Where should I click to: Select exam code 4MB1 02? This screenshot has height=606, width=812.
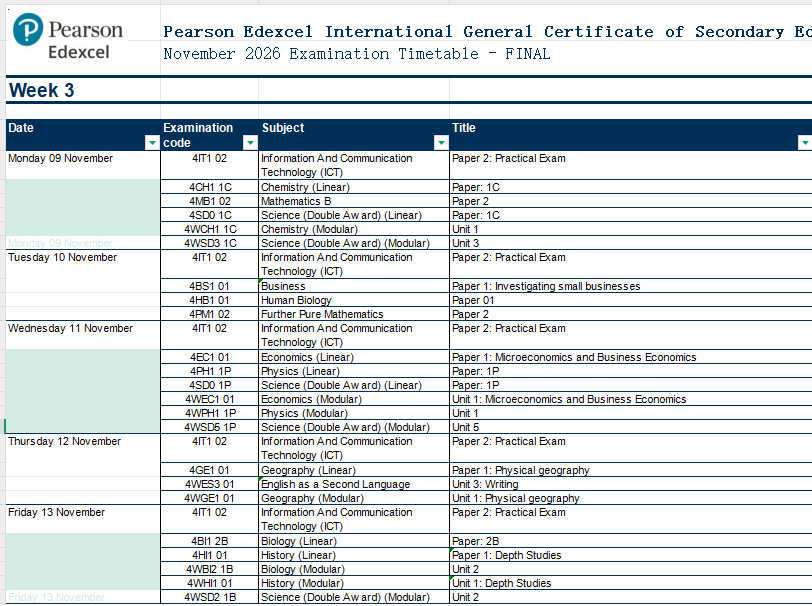tap(210, 201)
